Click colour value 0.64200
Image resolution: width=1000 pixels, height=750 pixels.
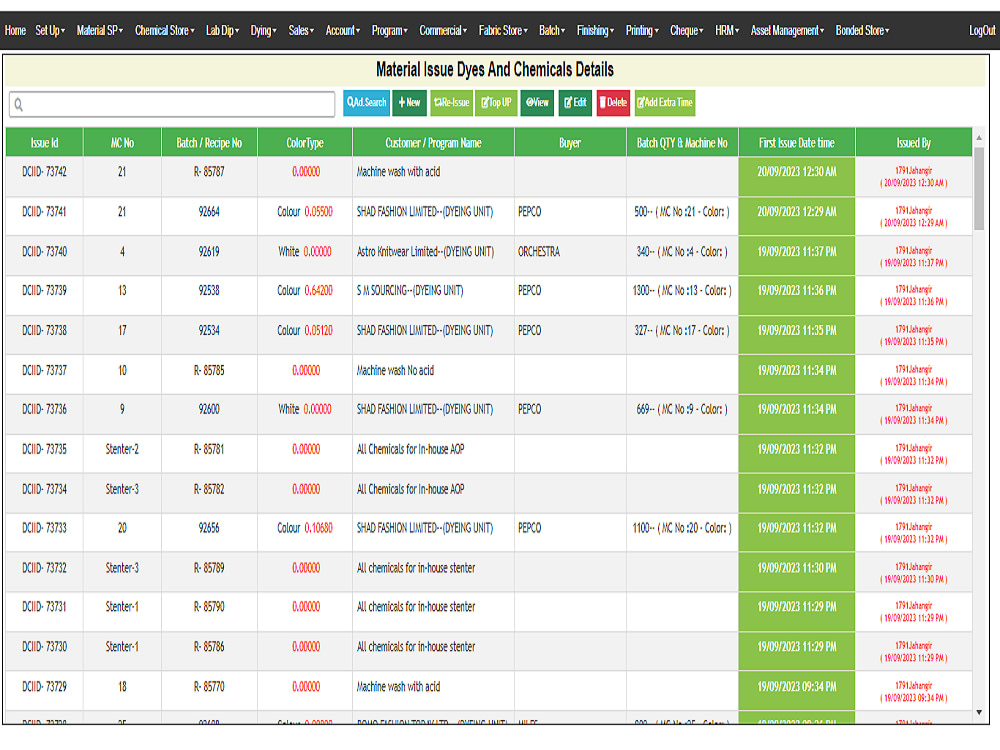318,290
